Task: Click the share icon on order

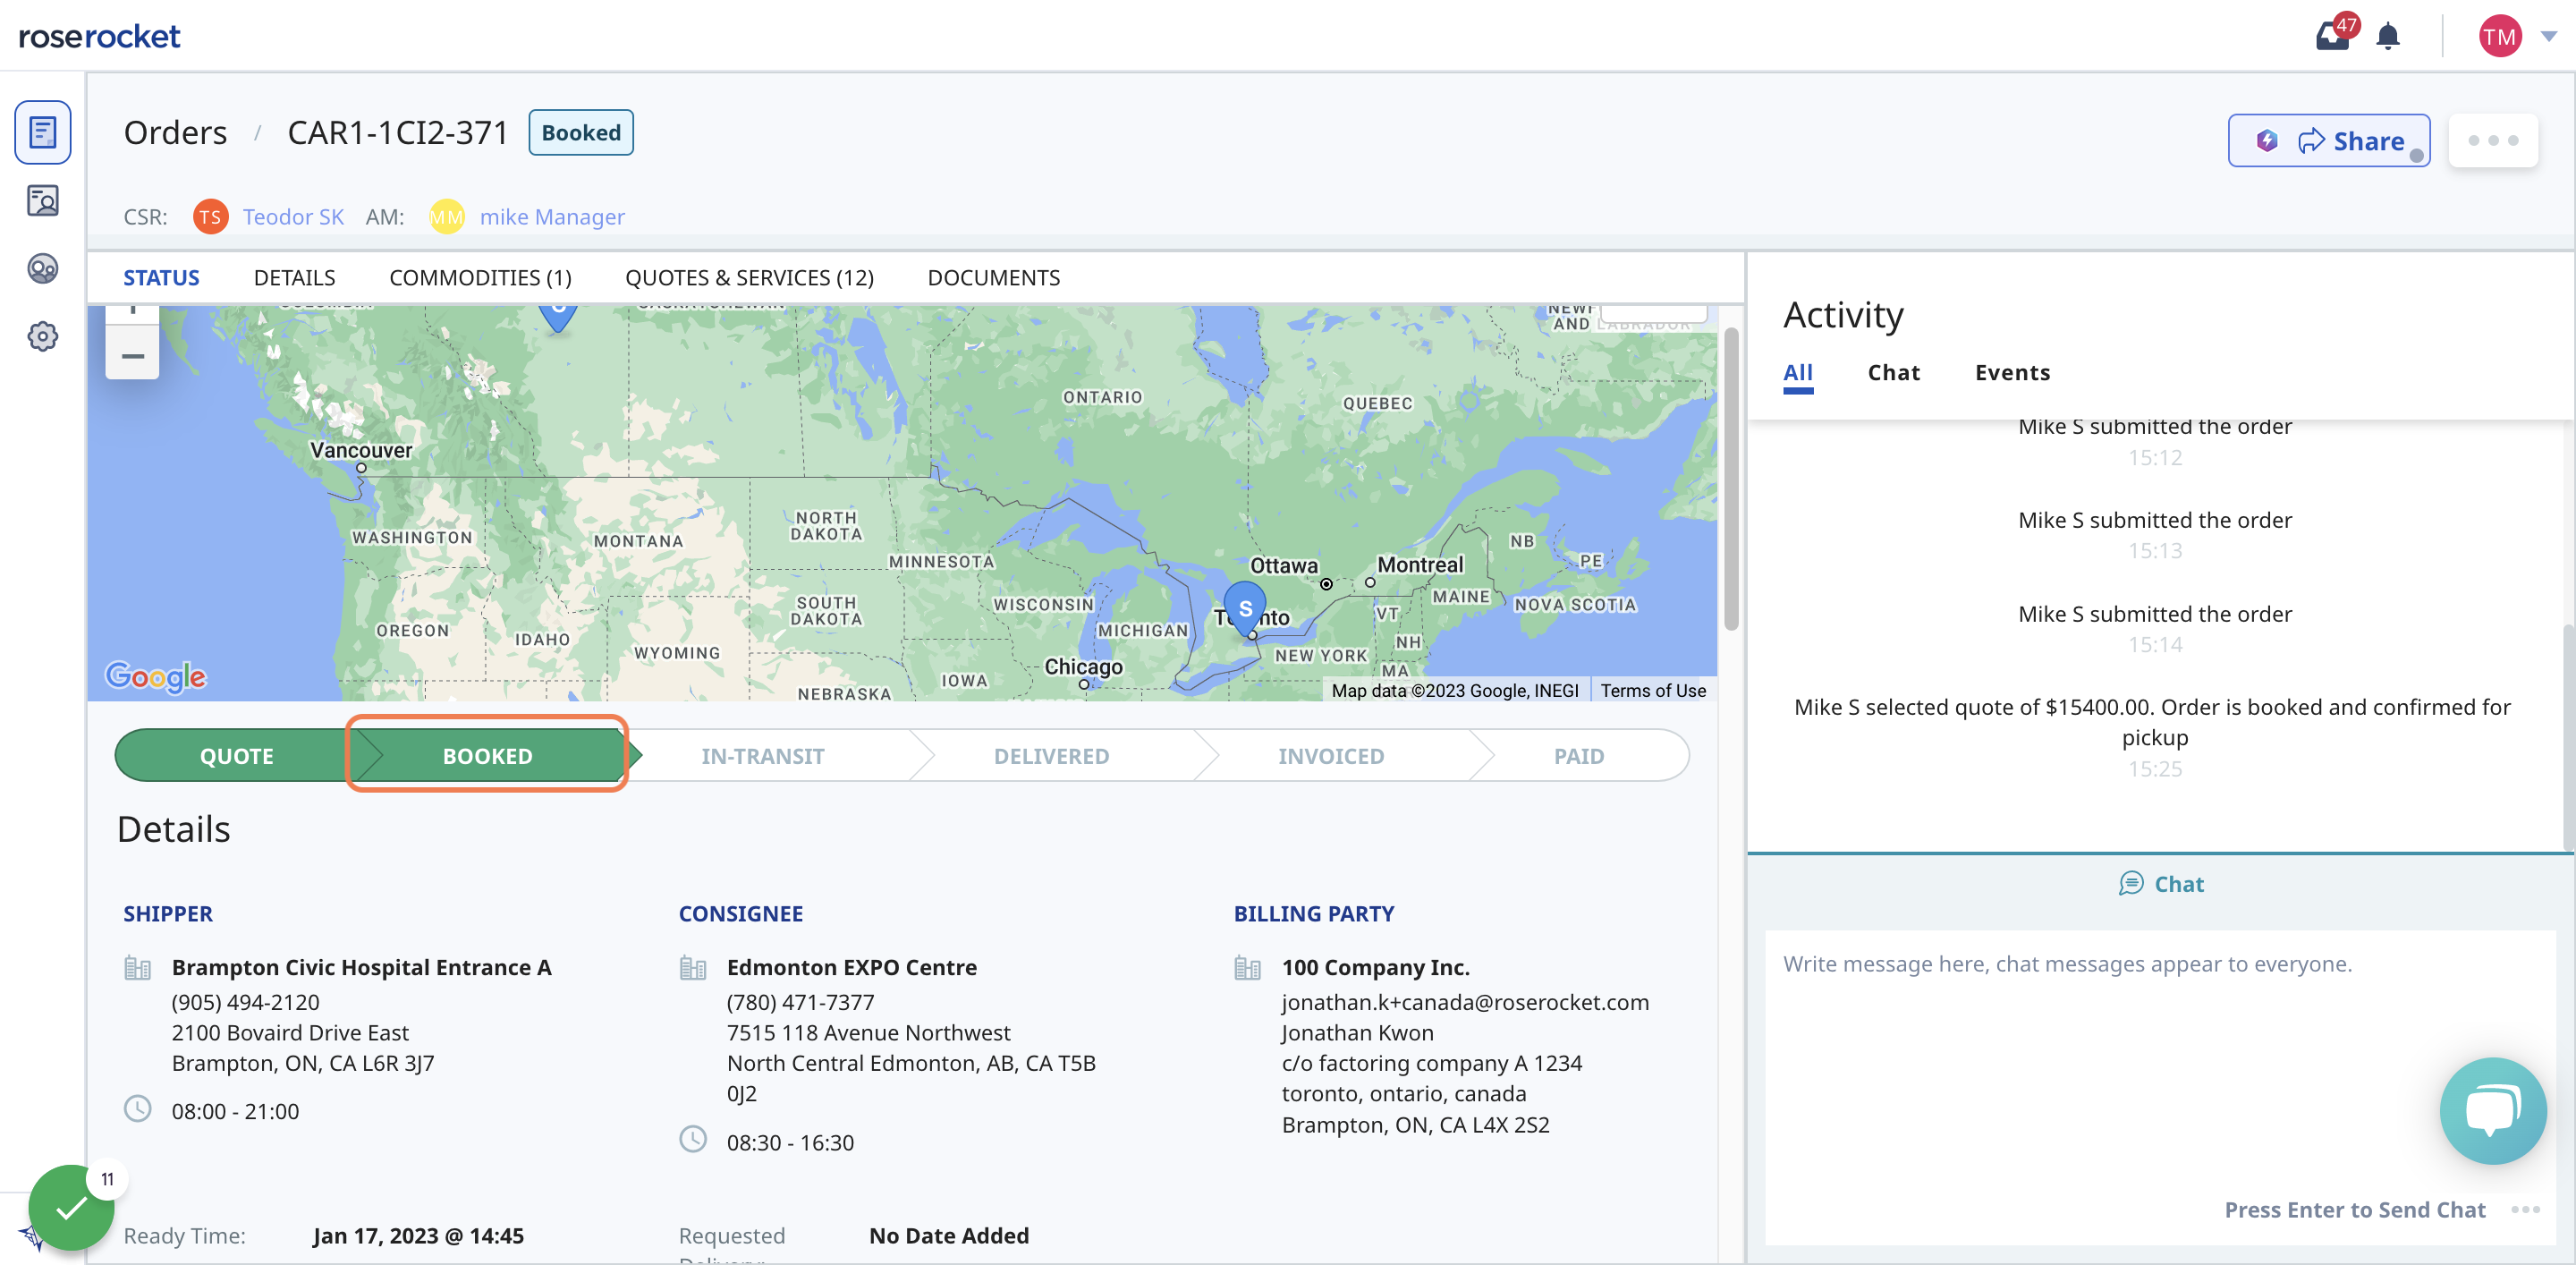Action: coord(2309,138)
